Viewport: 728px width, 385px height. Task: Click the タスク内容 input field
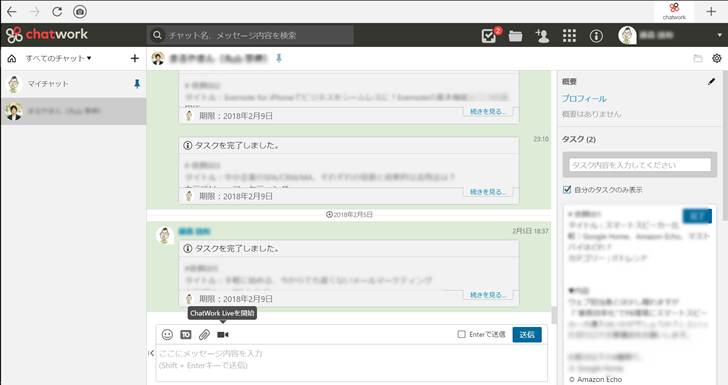click(x=640, y=165)
